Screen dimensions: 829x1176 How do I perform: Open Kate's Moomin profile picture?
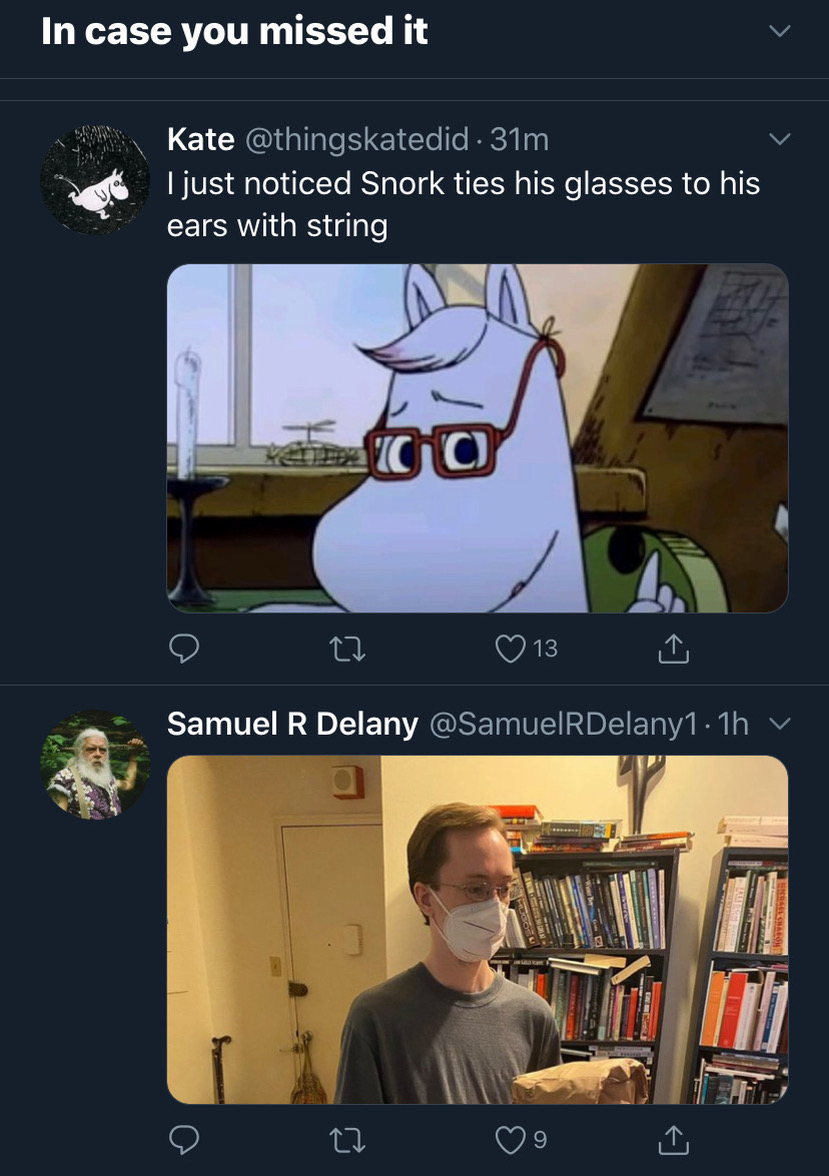(95, 181)
